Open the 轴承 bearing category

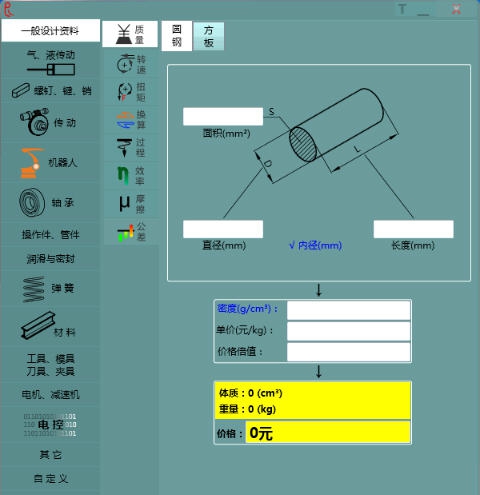tap(50, 202)
